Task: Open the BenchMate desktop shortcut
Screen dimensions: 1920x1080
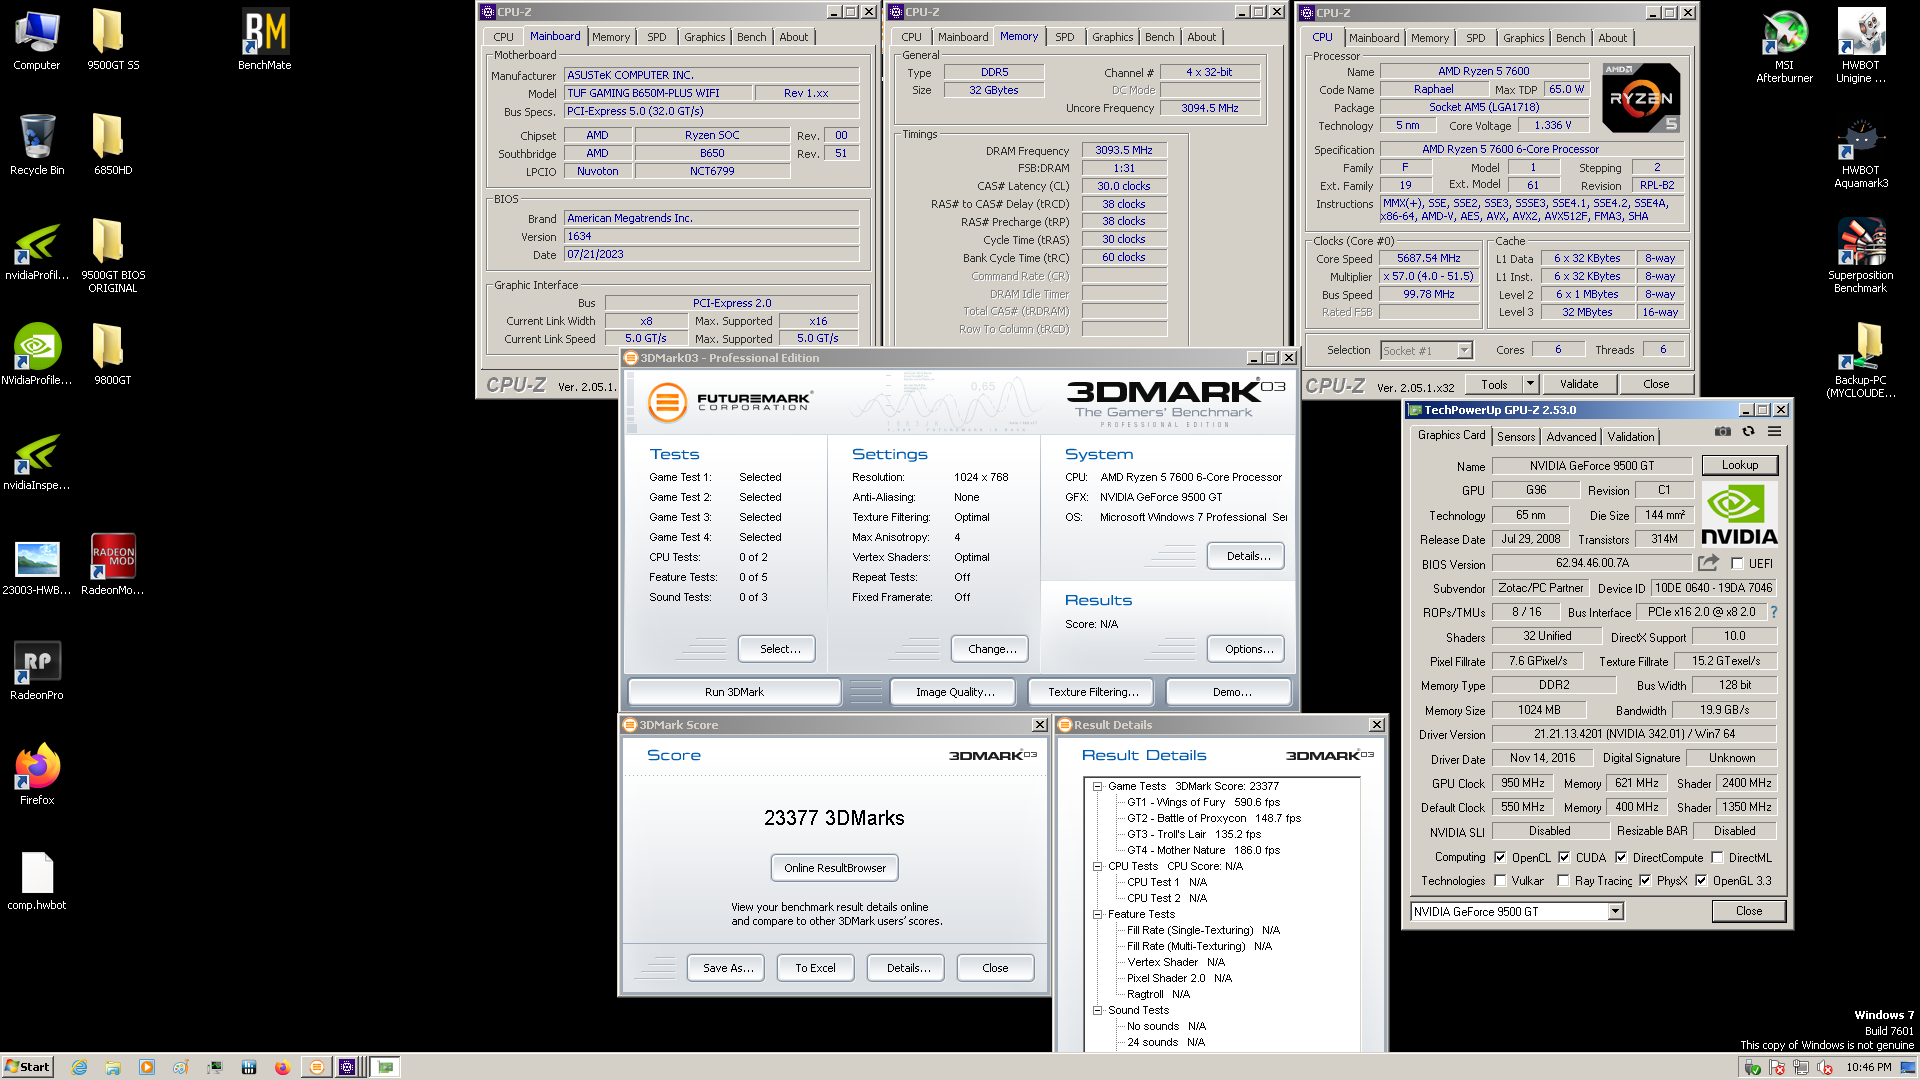Action: click(265, 40)
